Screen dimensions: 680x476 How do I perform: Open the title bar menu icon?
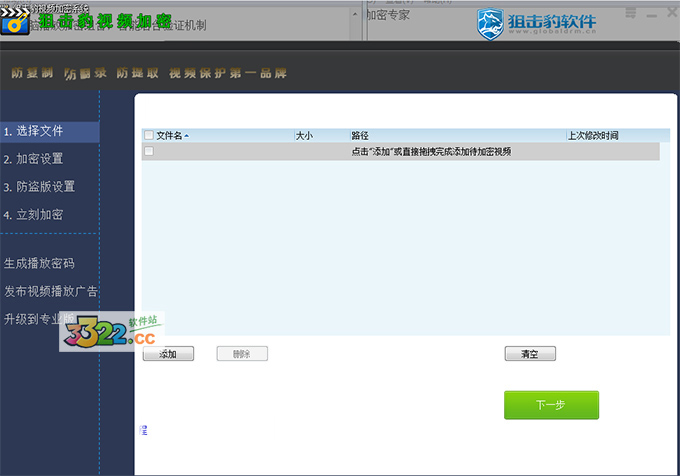631,13
